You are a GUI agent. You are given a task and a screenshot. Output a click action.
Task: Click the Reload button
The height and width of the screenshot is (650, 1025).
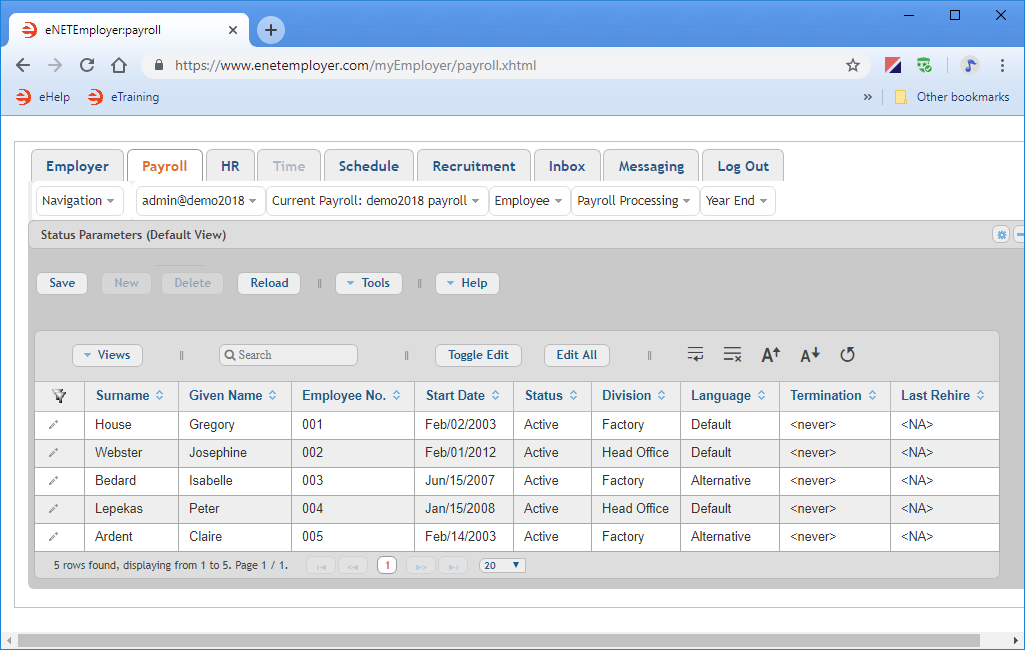pos(269,283)
